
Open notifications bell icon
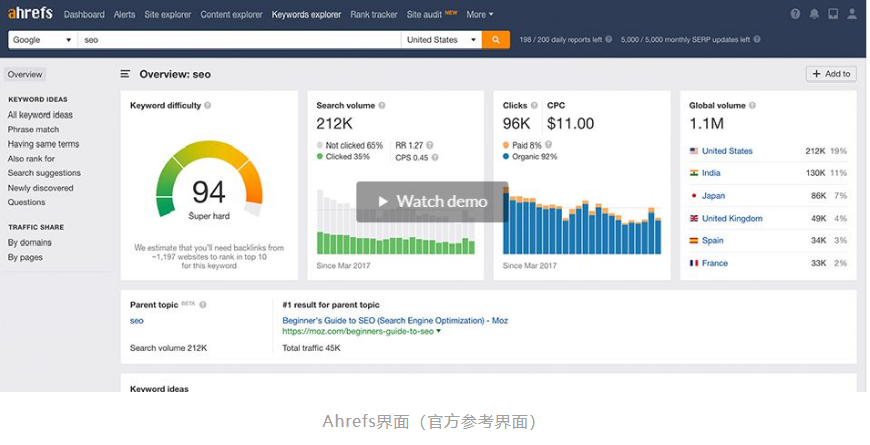point(814,14)
